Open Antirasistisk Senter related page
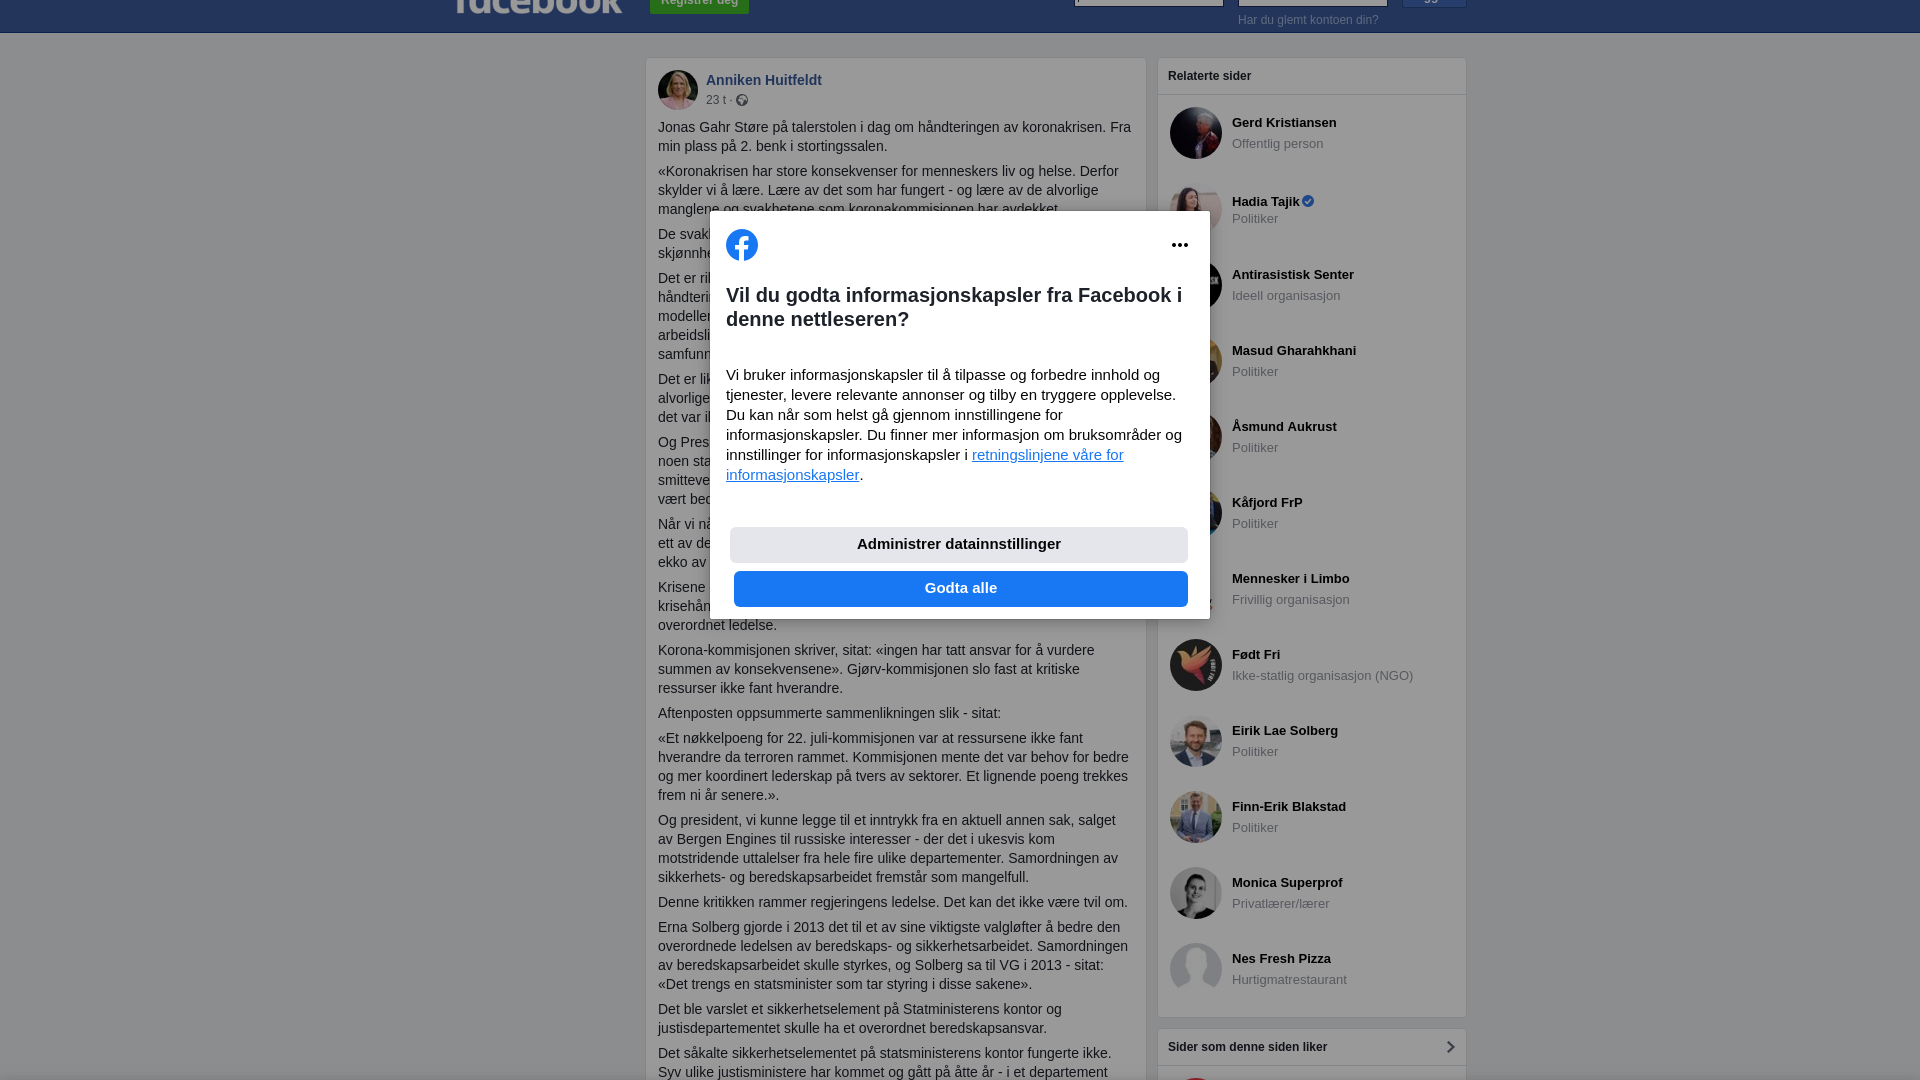Screen dimensions: 1920x1080 pos(1293,275)
